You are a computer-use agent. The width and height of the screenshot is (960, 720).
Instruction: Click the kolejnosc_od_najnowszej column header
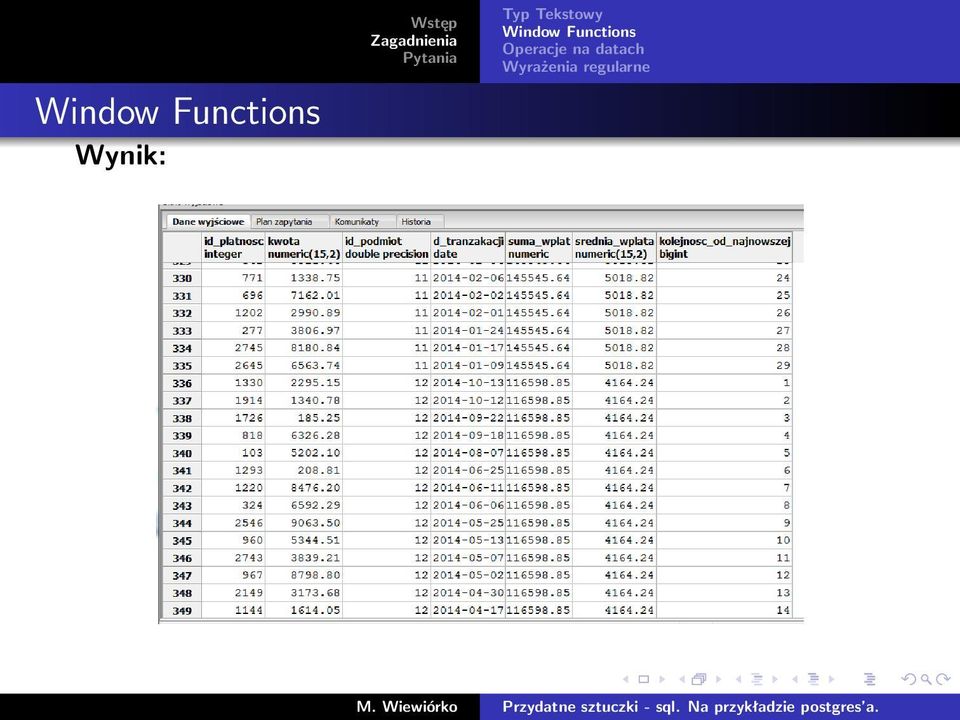click(724, 247)
